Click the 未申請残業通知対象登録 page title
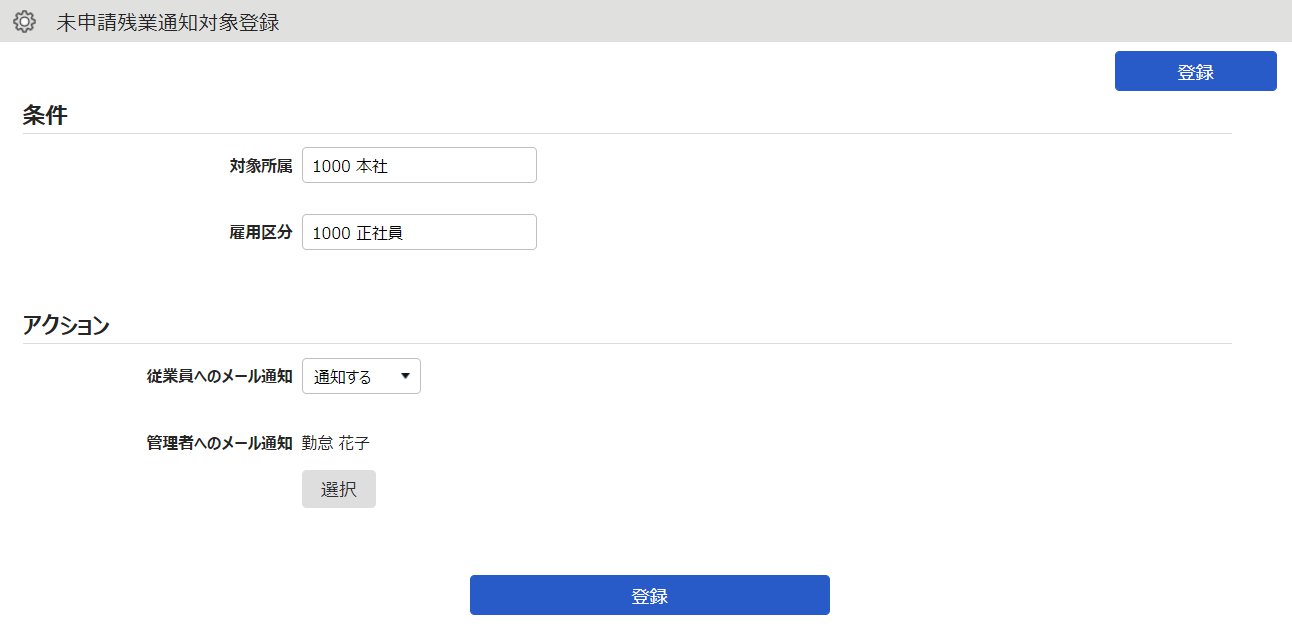The height and width of the screenshot is (637, 1292). (167, 23)
